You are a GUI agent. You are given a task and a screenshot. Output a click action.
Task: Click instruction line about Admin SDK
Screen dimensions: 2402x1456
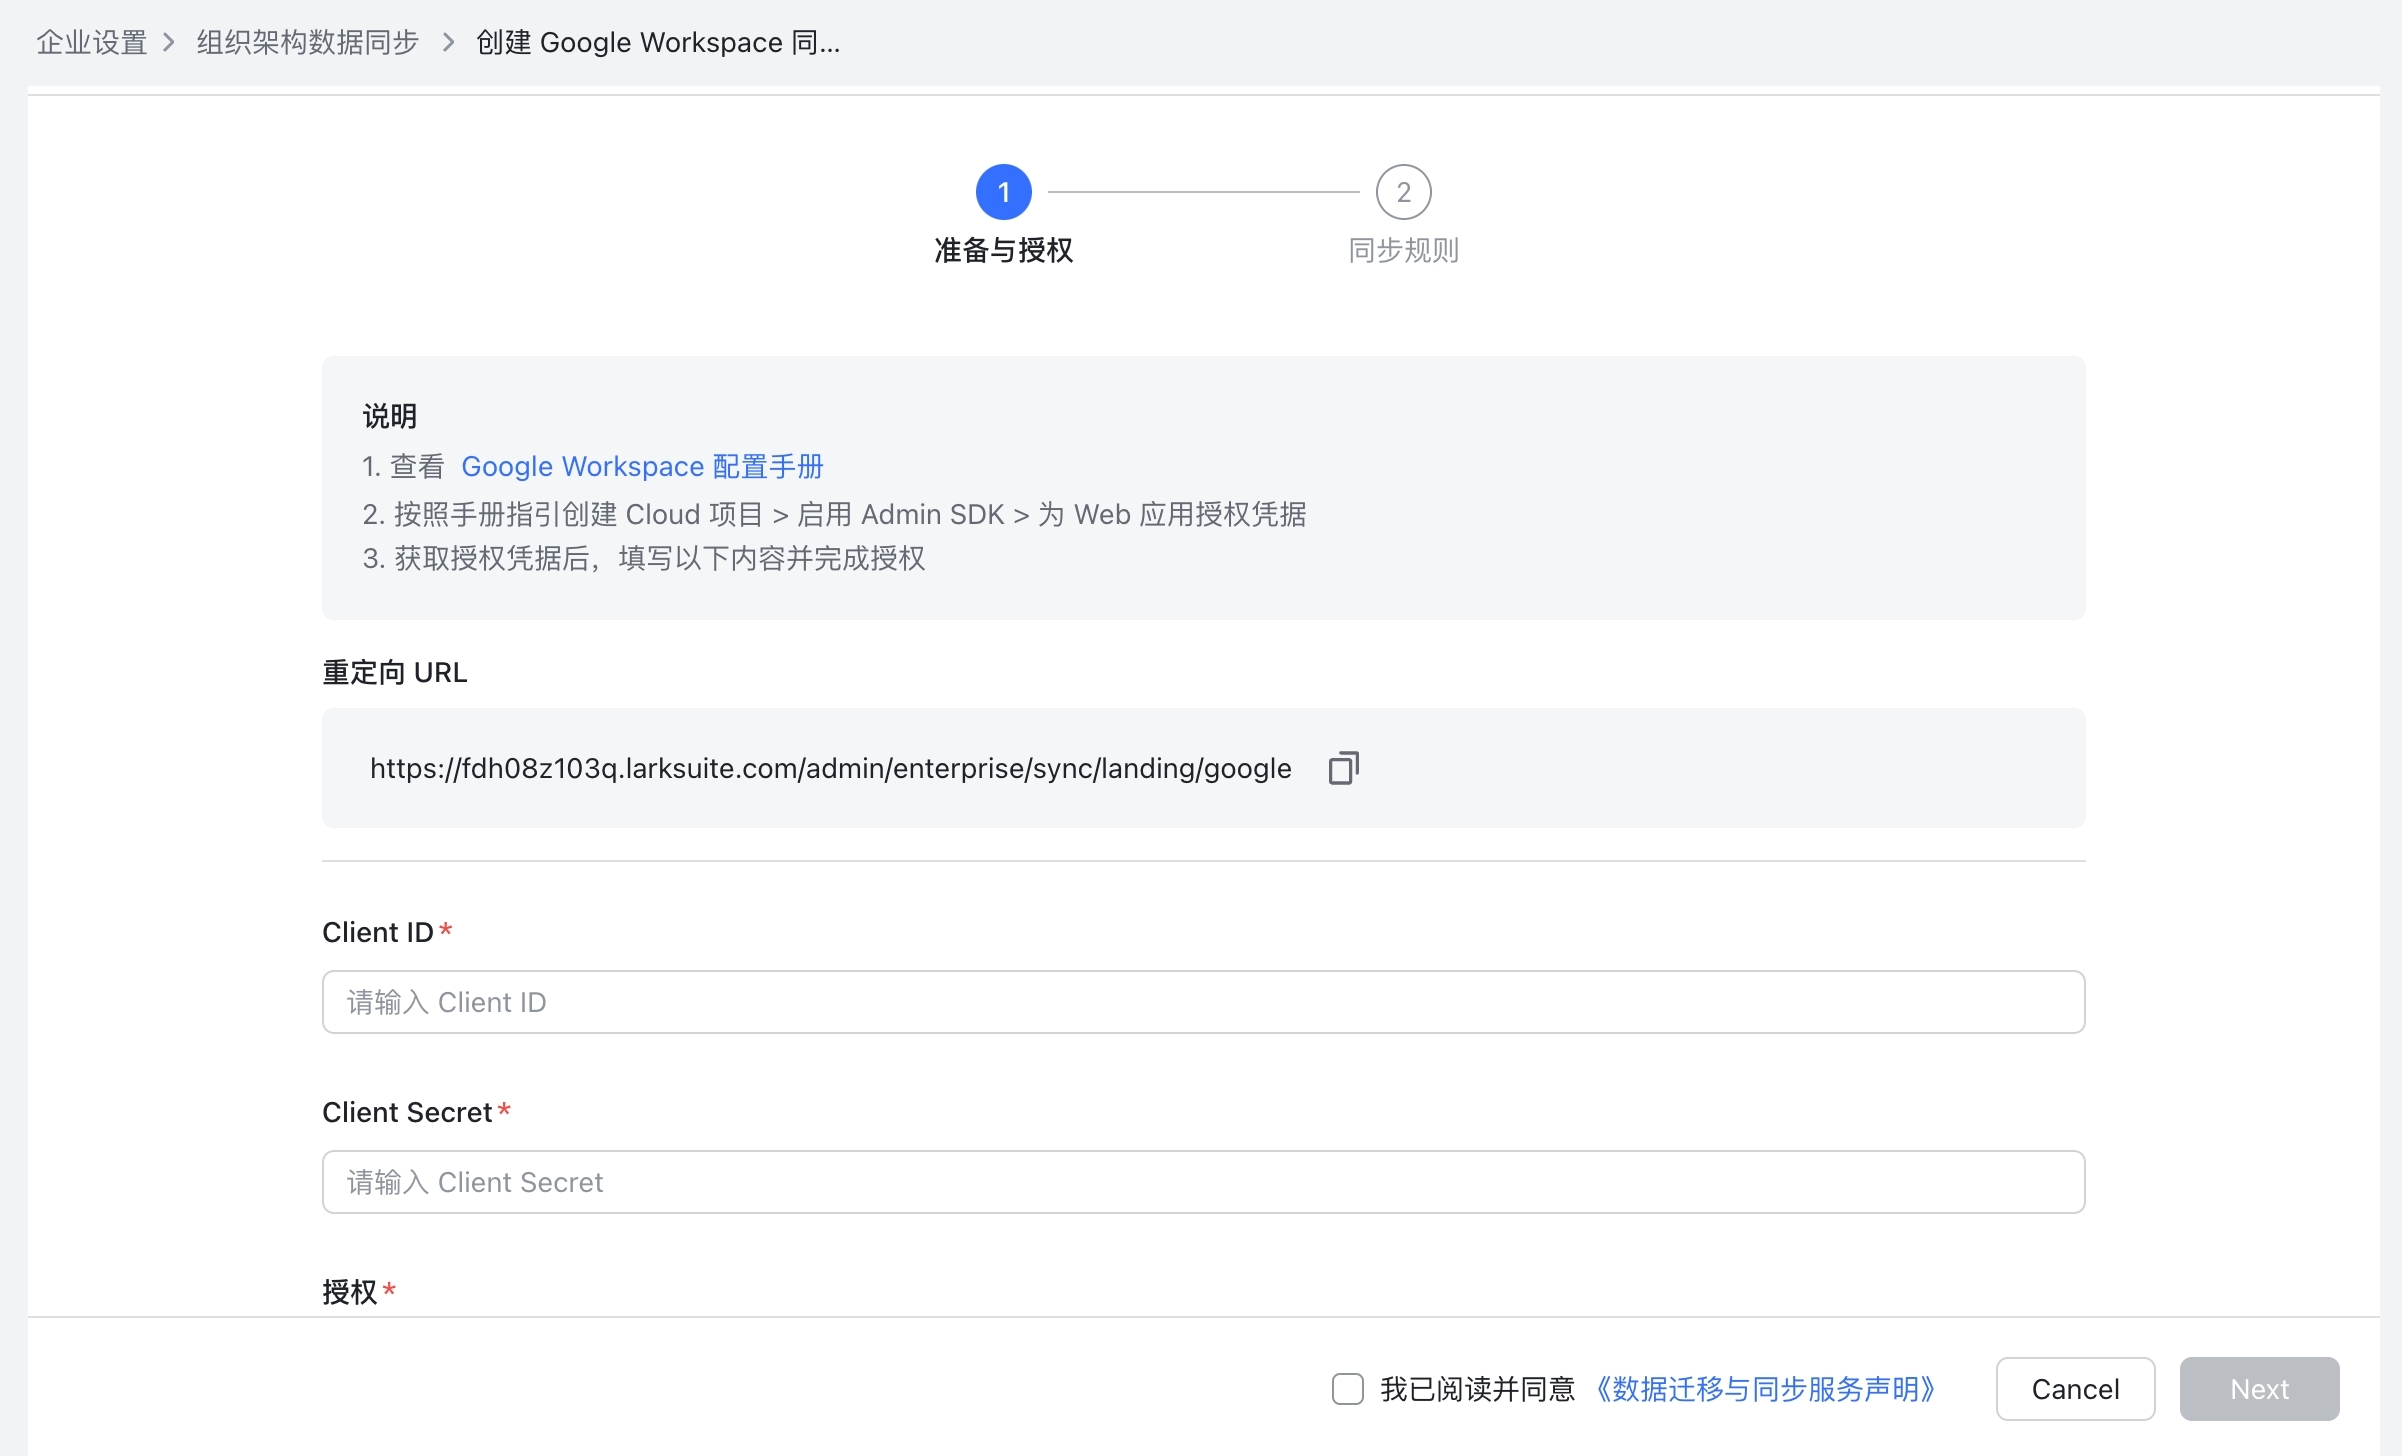(x=834, y=514)
